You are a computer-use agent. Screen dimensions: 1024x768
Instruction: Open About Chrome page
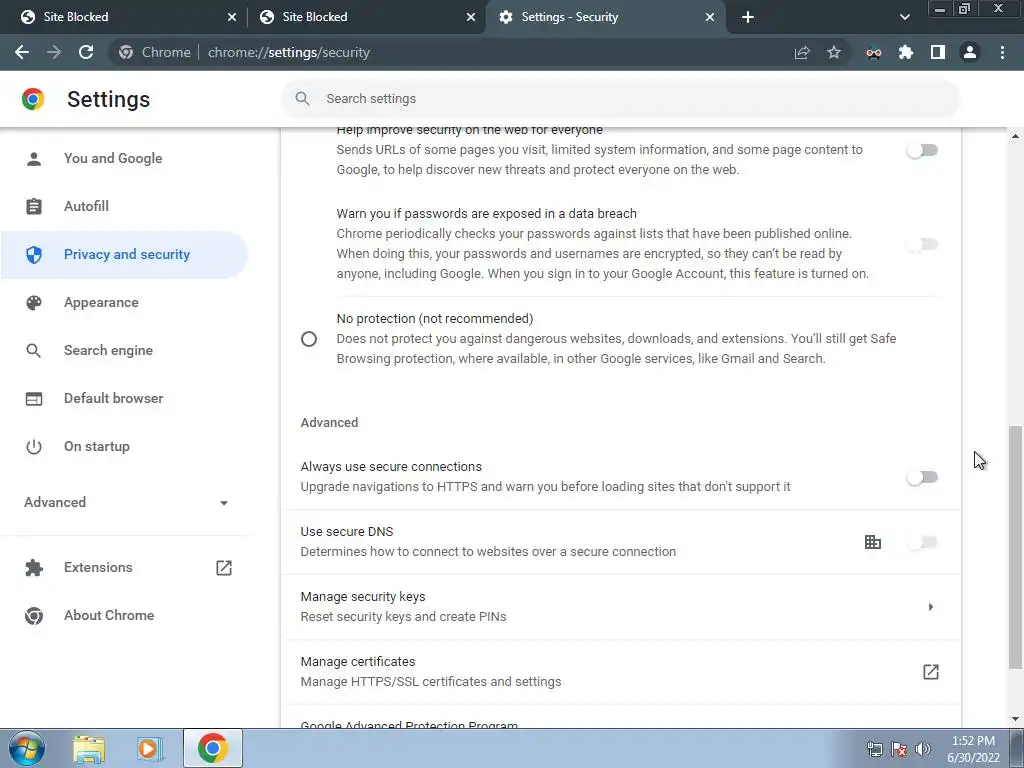(x=124, y=615)
